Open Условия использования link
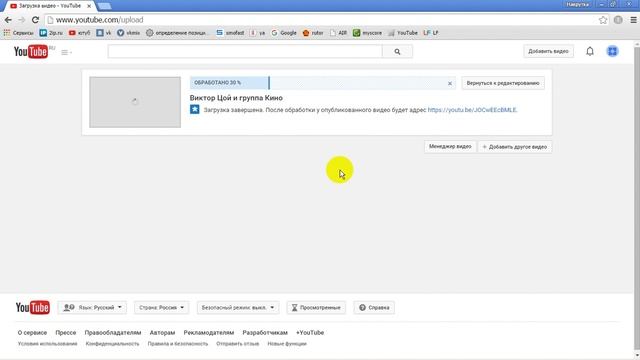Viewport: 640px width, 360px height. point(47,344)
